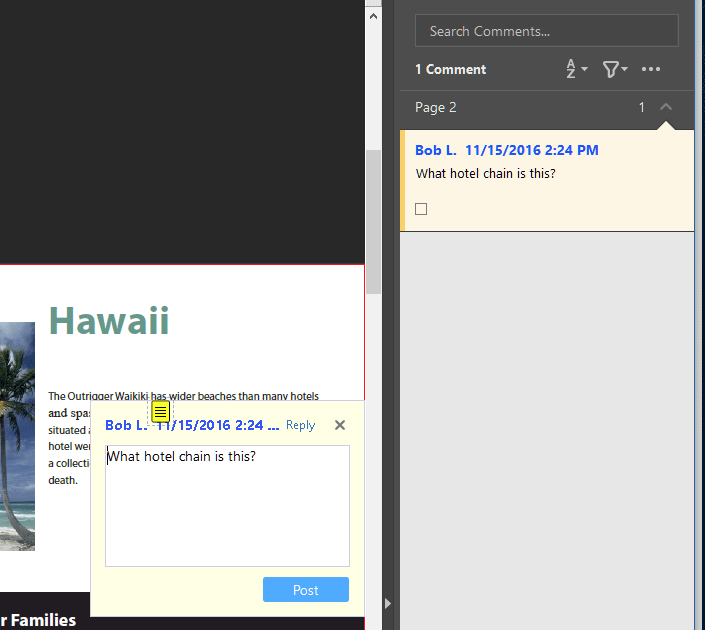Open the filter comments funnel menu
The image size is (705, 630).
pyautogui.click(x=614, y=69)
